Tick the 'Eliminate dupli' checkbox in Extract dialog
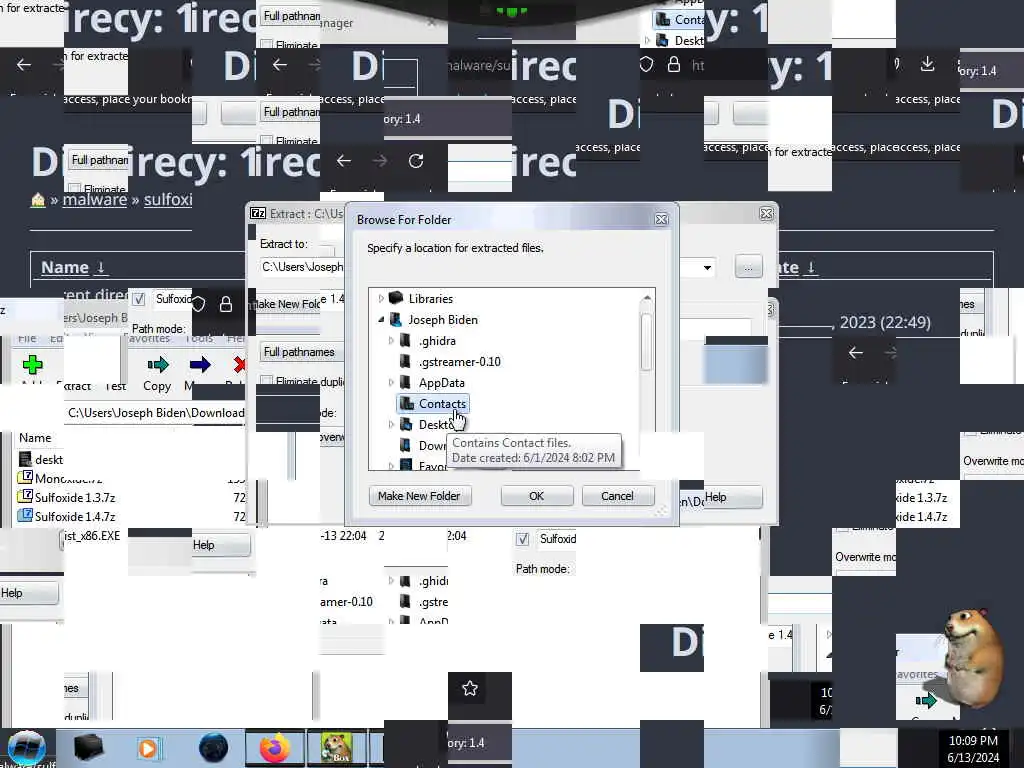This screenshot has width=1024, height=768. (266, 381)
